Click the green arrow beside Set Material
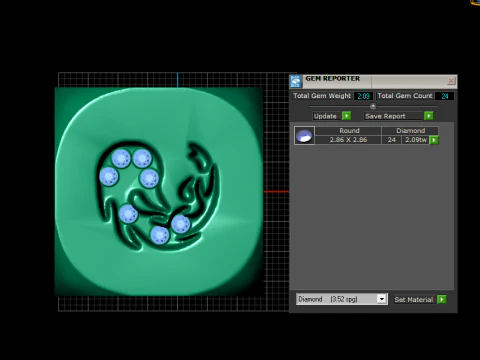480x360 pixels. (442, 299)
